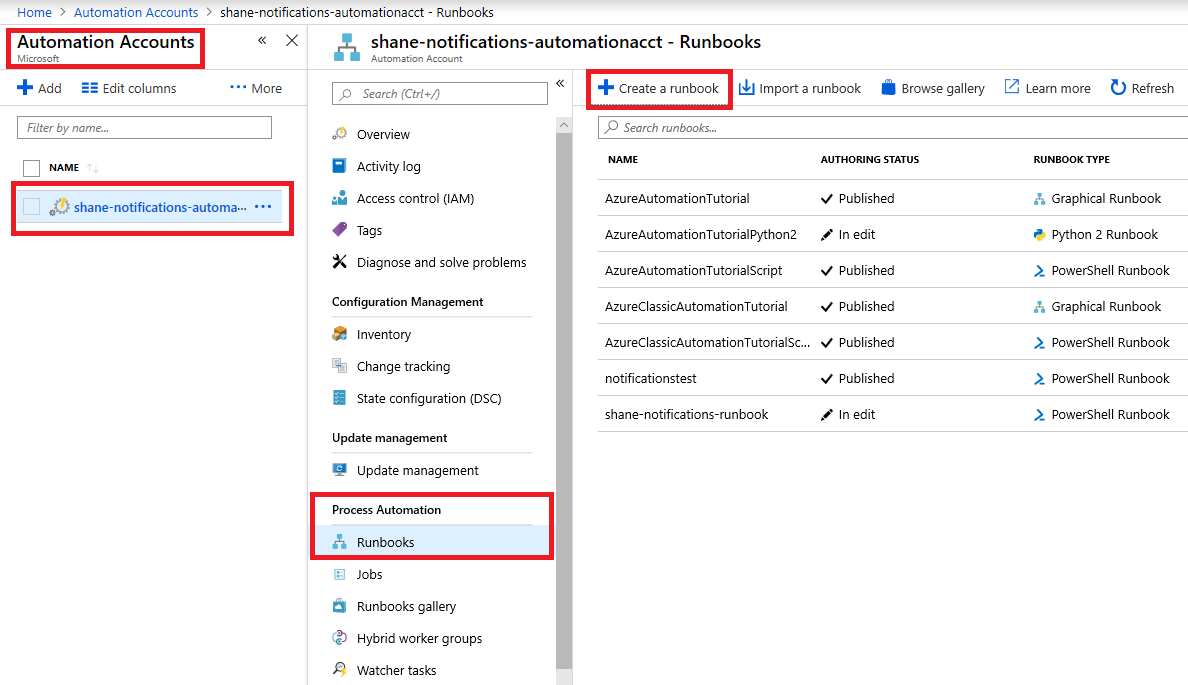Select the Activity log icon
Viewport: 1188px width, 685px height.
point(340,166)
